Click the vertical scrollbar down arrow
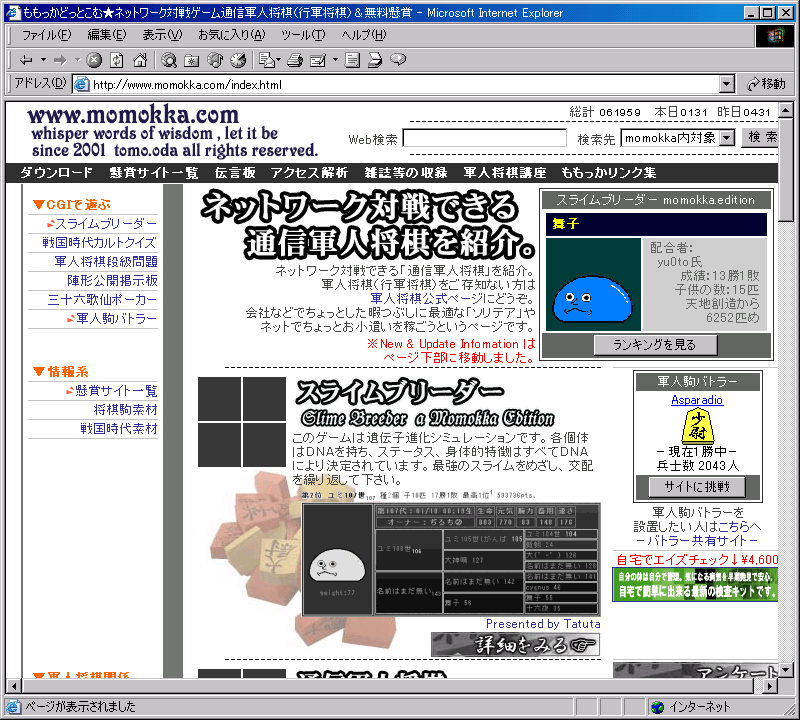This screenshot has height=720, width=800. 786,669
